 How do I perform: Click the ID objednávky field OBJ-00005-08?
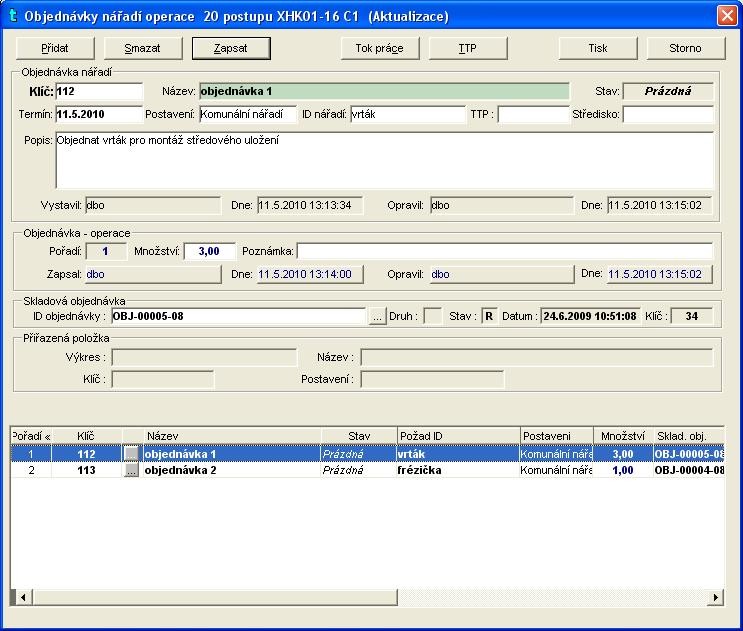(x=239, y=316)
